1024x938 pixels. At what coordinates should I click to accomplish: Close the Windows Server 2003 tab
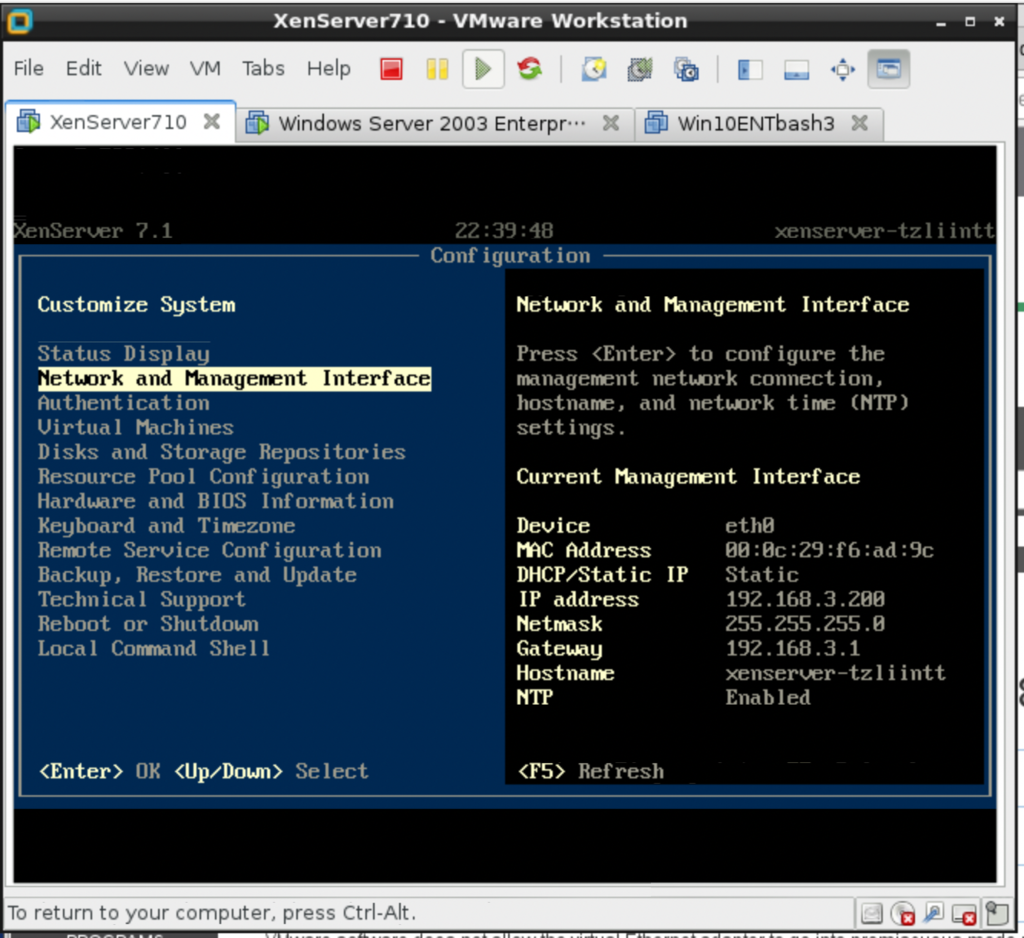(611, 123)
